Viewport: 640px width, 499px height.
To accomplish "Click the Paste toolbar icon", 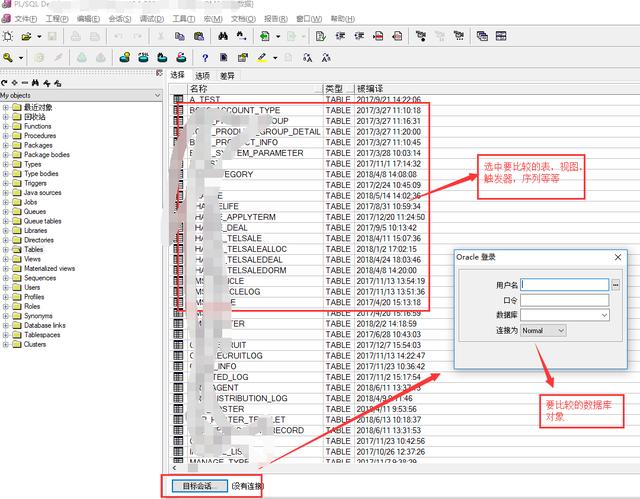I will pos(199,36).
